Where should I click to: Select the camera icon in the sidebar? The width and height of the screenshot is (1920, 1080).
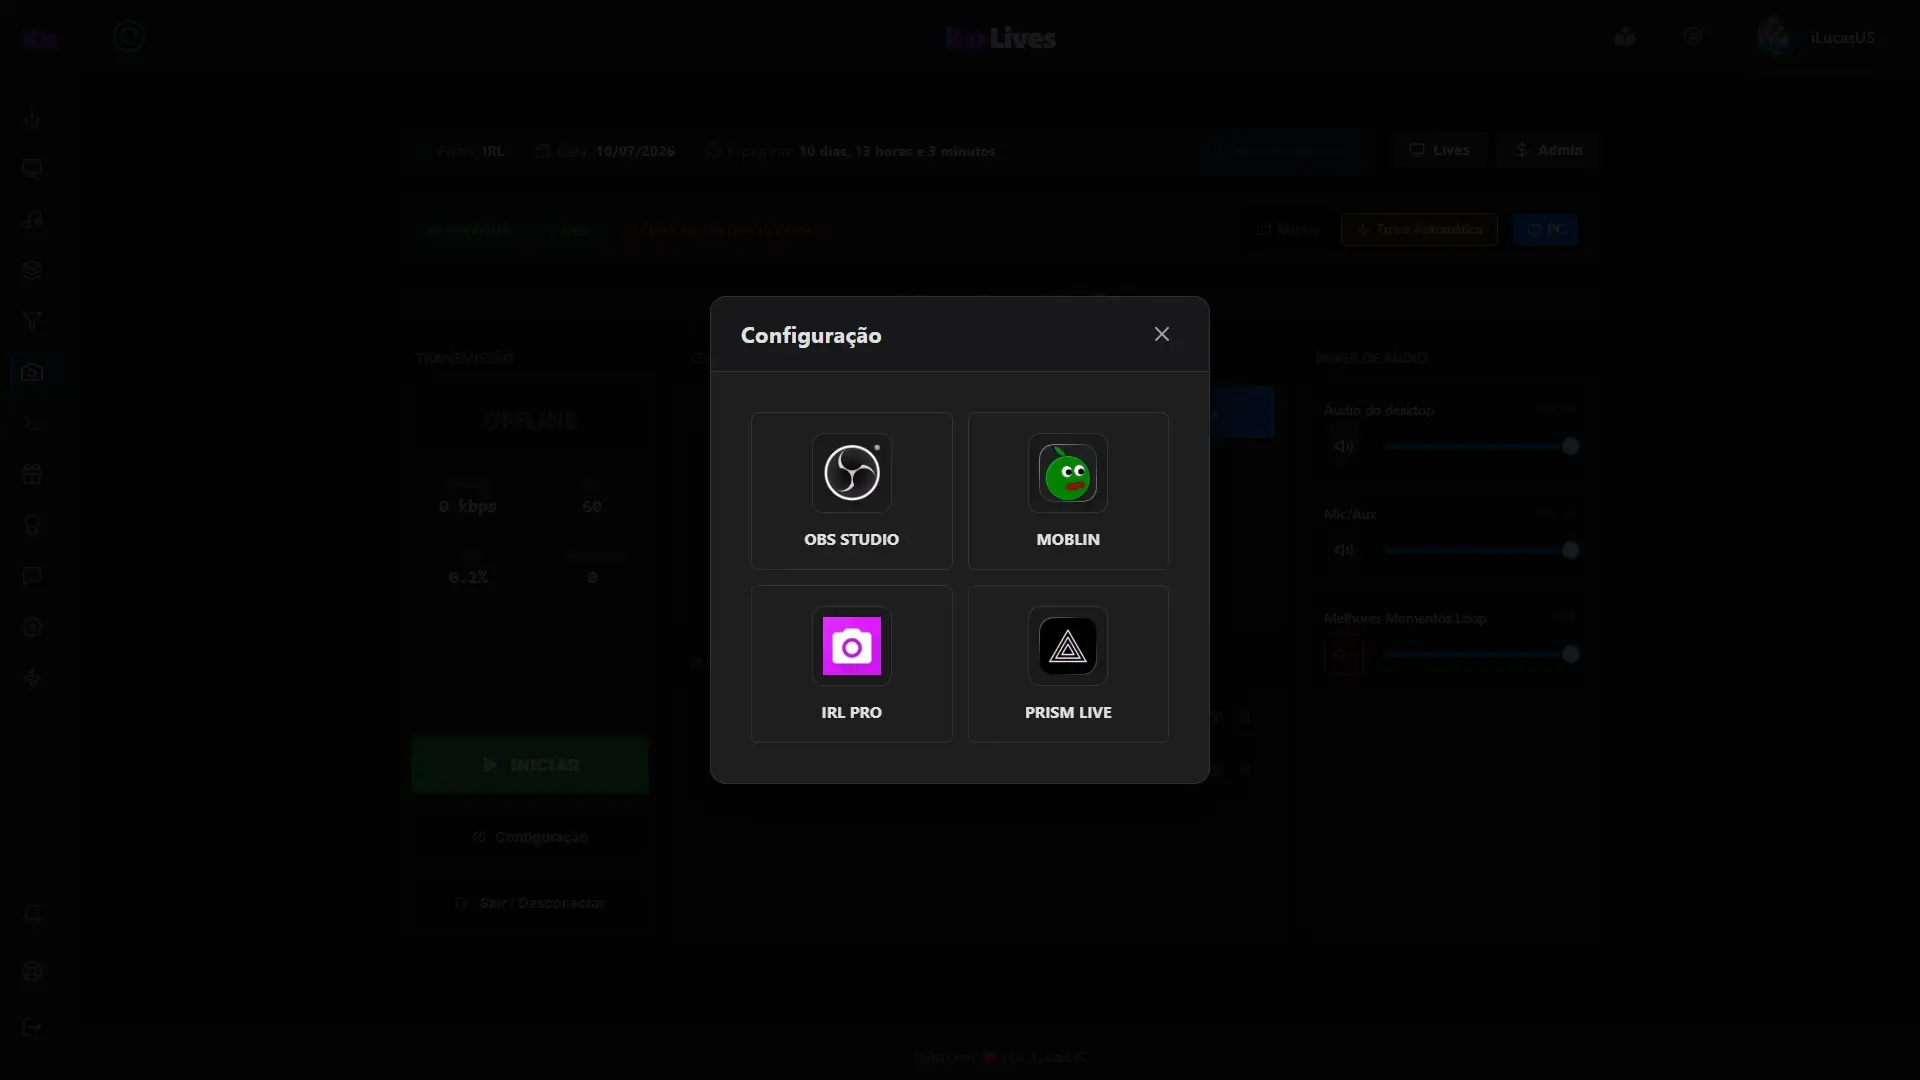32,372
